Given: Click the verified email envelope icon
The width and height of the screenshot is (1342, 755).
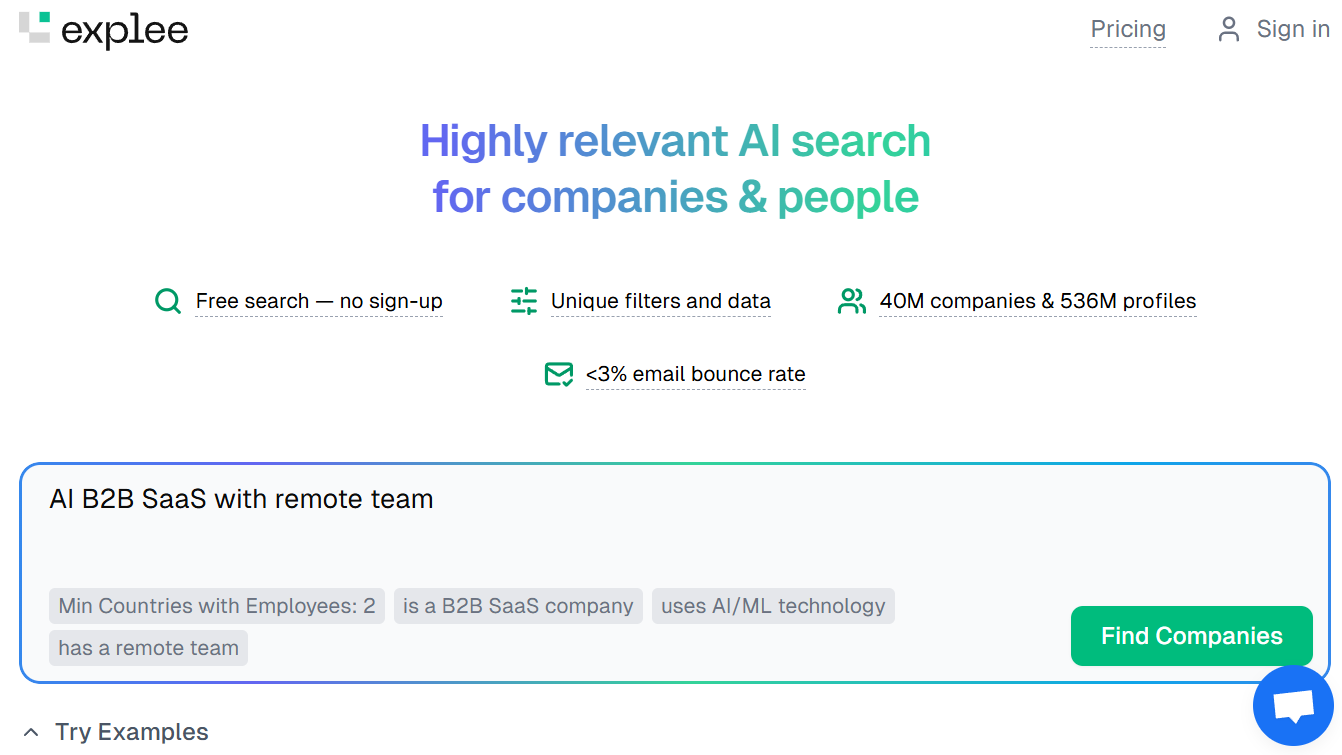Looking at the screenshot, I should pyautogui.click(x=559, y=374).
